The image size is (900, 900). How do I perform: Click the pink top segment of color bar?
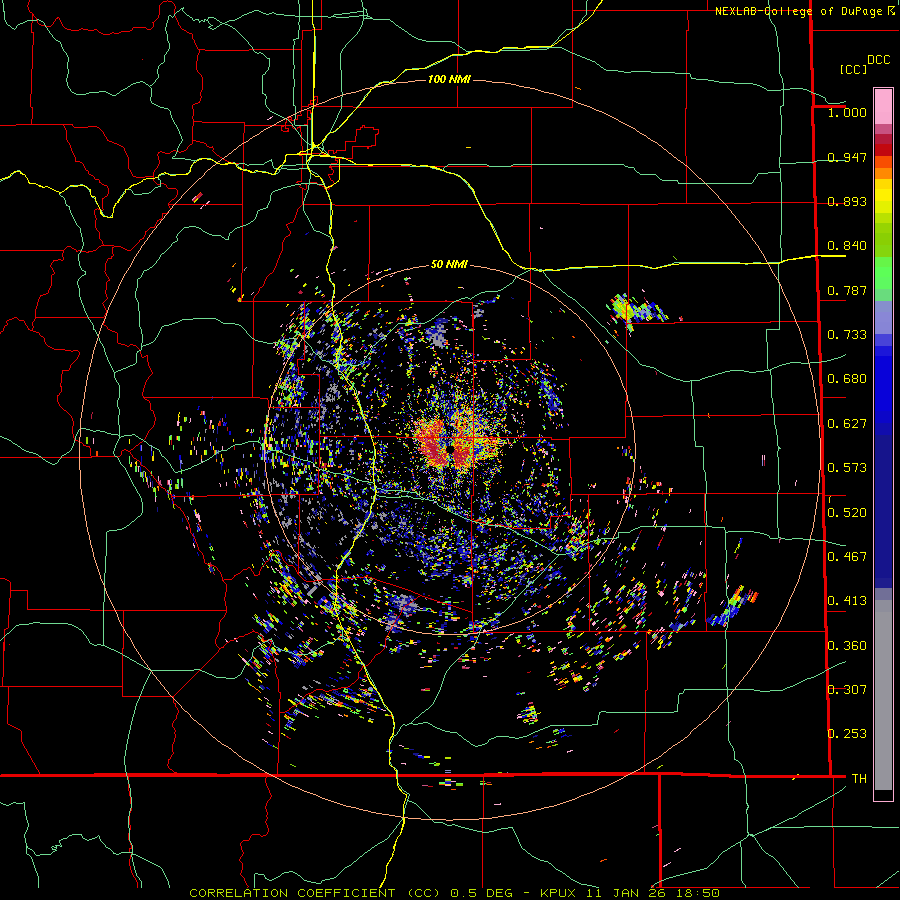(883, 106)
